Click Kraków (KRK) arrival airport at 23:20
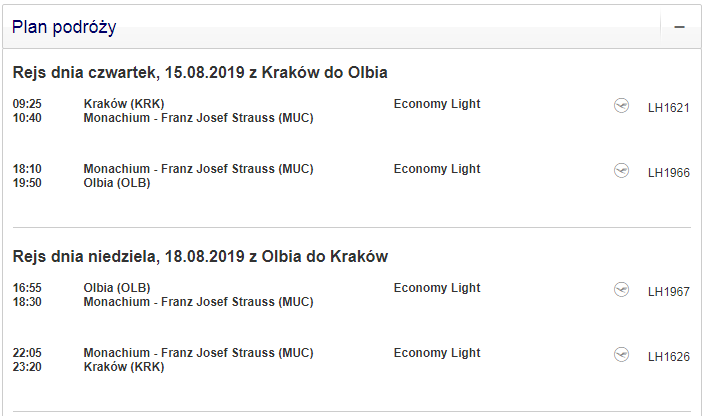This screenshot has height=416, width=706. 124,367
